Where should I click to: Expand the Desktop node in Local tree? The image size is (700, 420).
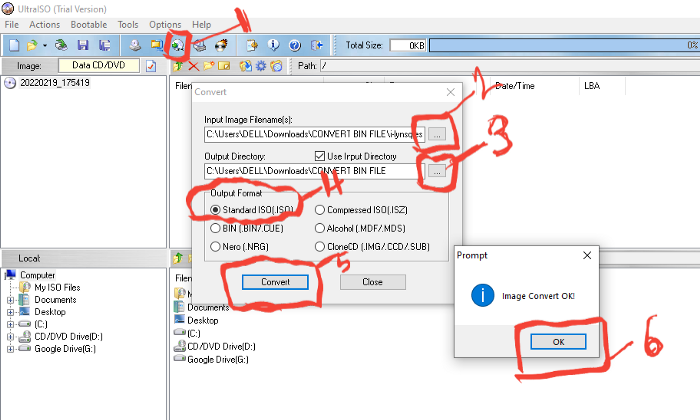(x=10, y=312)
